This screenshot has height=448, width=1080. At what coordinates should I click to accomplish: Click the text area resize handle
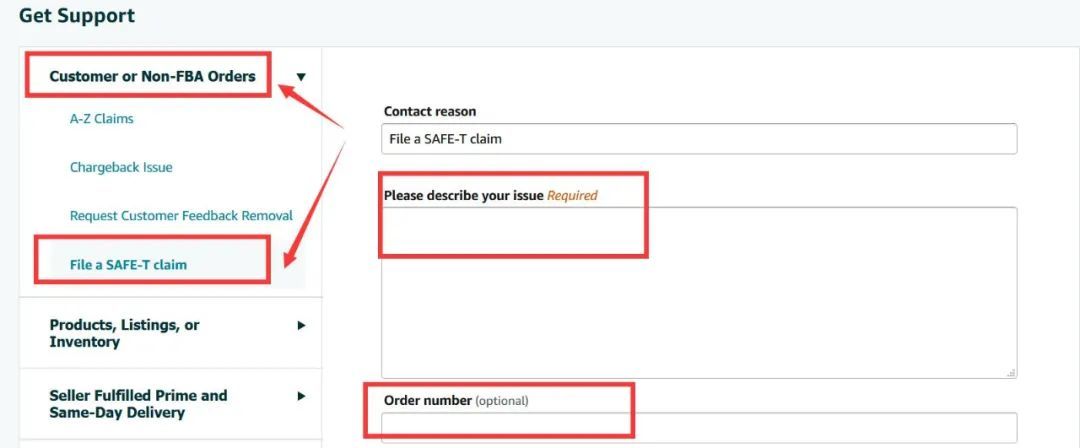click(1011, 372)
